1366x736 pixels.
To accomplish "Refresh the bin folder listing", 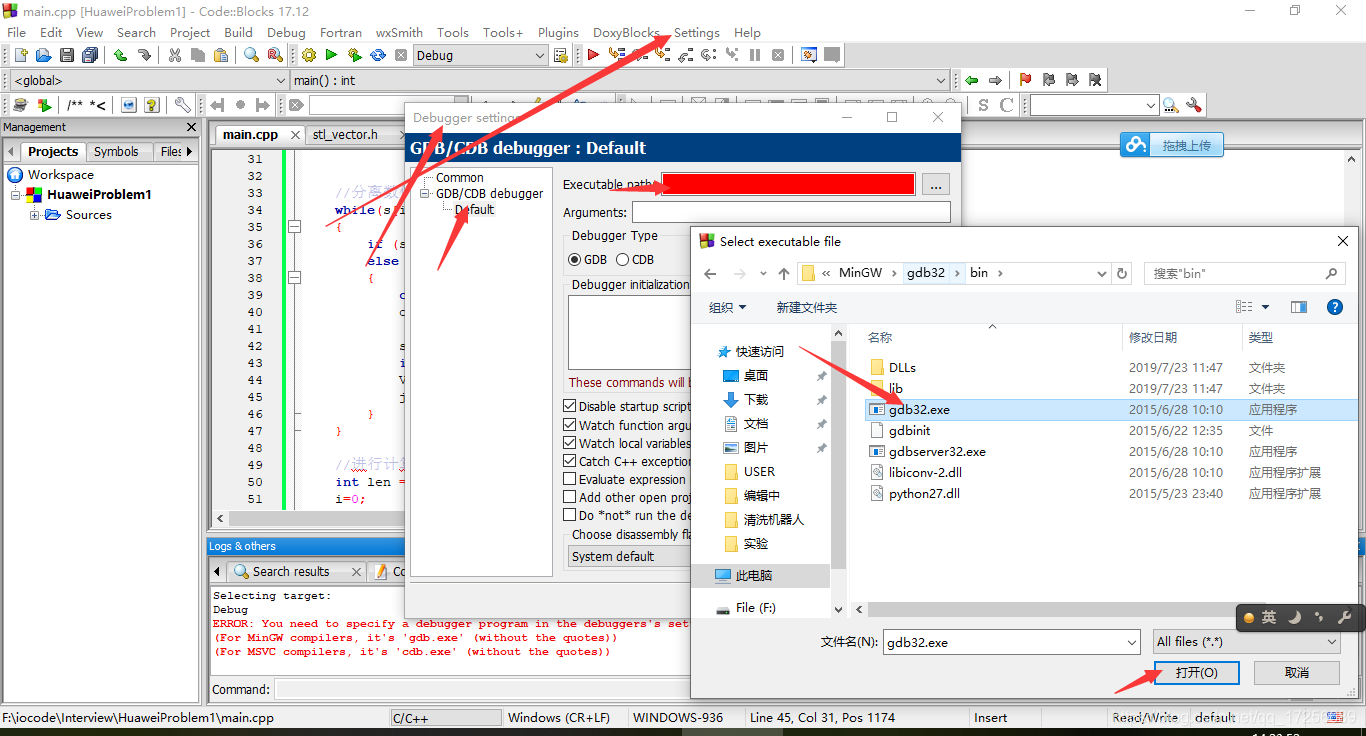I will pyautogui.click(x=1122, y=273).
